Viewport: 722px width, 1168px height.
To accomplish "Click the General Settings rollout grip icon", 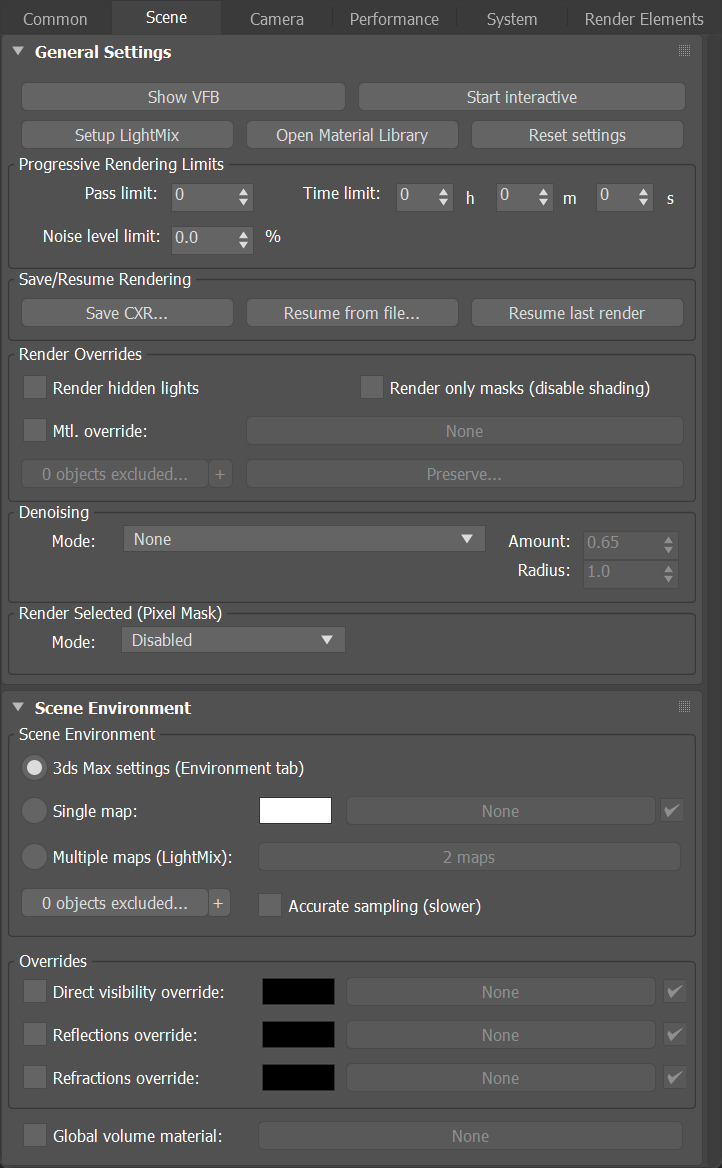I will (x=684, y=51).
